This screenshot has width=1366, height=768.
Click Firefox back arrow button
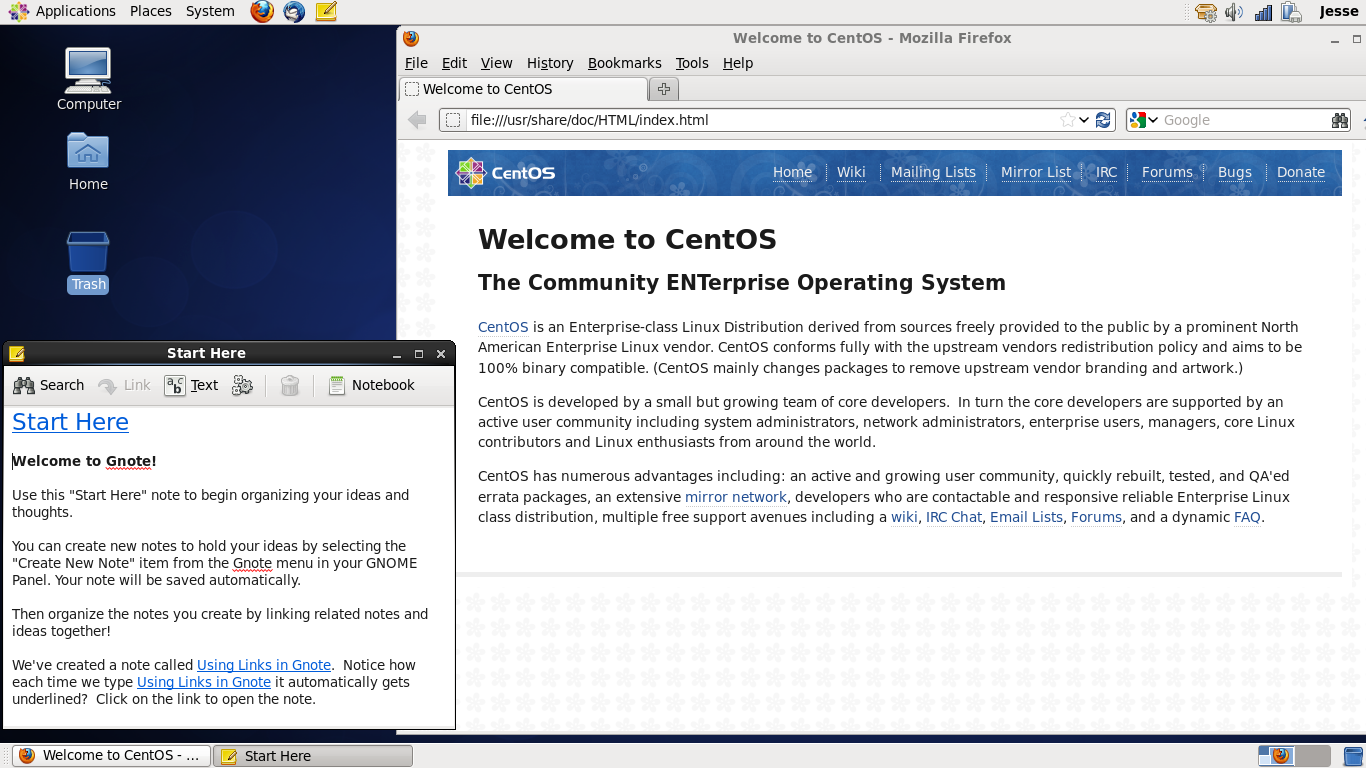click(x=417, y=120)
